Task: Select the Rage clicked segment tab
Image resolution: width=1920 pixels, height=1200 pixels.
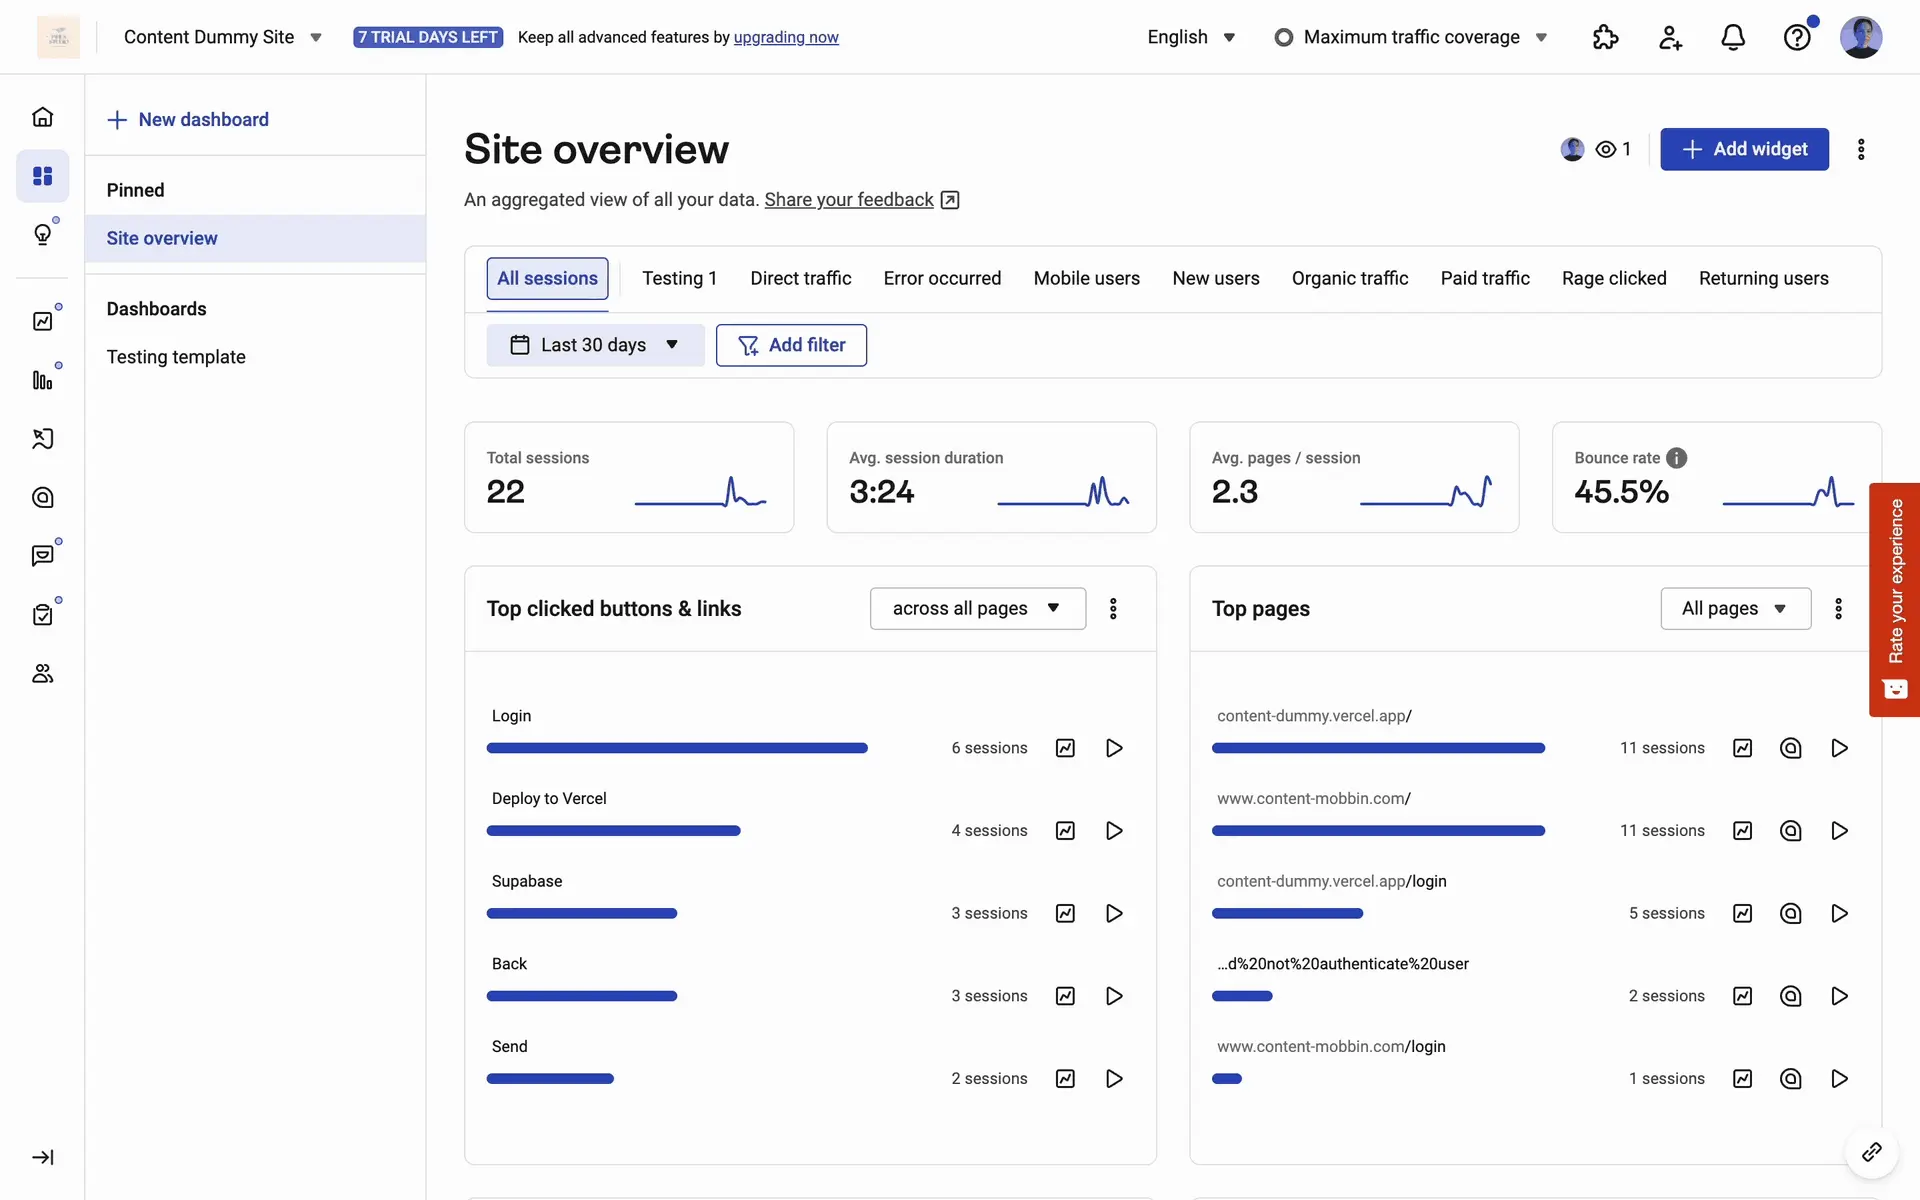Action: (1613, 278)
